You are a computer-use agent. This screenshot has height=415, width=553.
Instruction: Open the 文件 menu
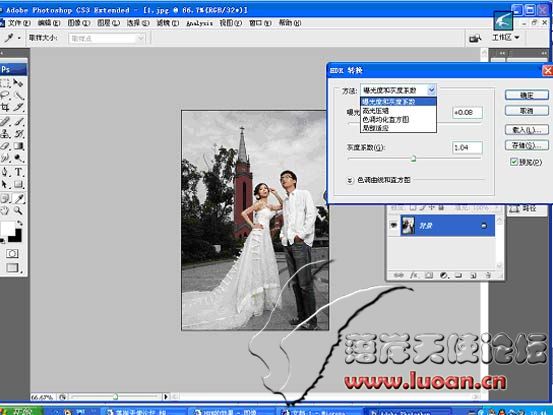(19, 23)
